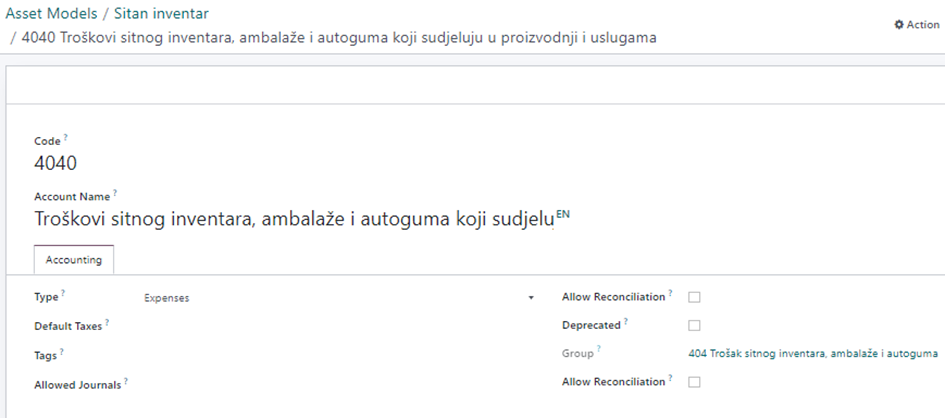Click the EN translate icon on Account Name

[562, 213]
